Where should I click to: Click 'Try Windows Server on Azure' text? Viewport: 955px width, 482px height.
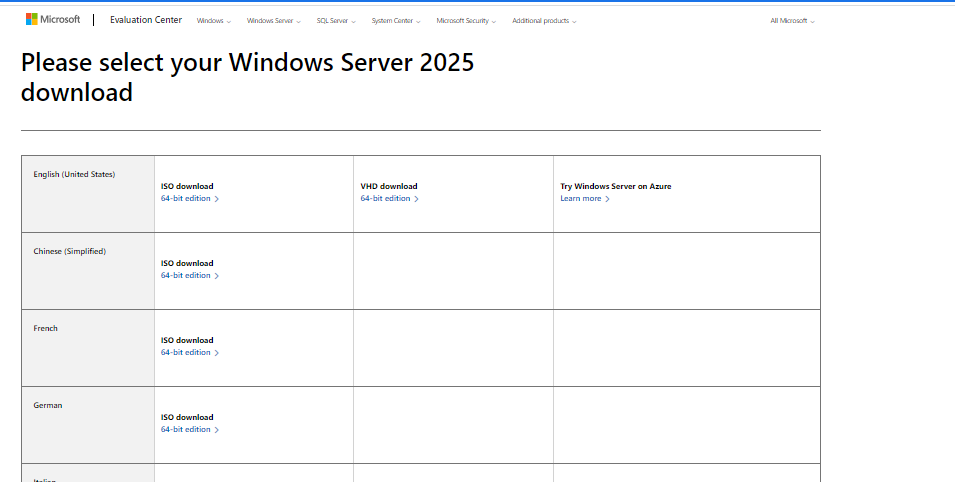pos(616,186)
